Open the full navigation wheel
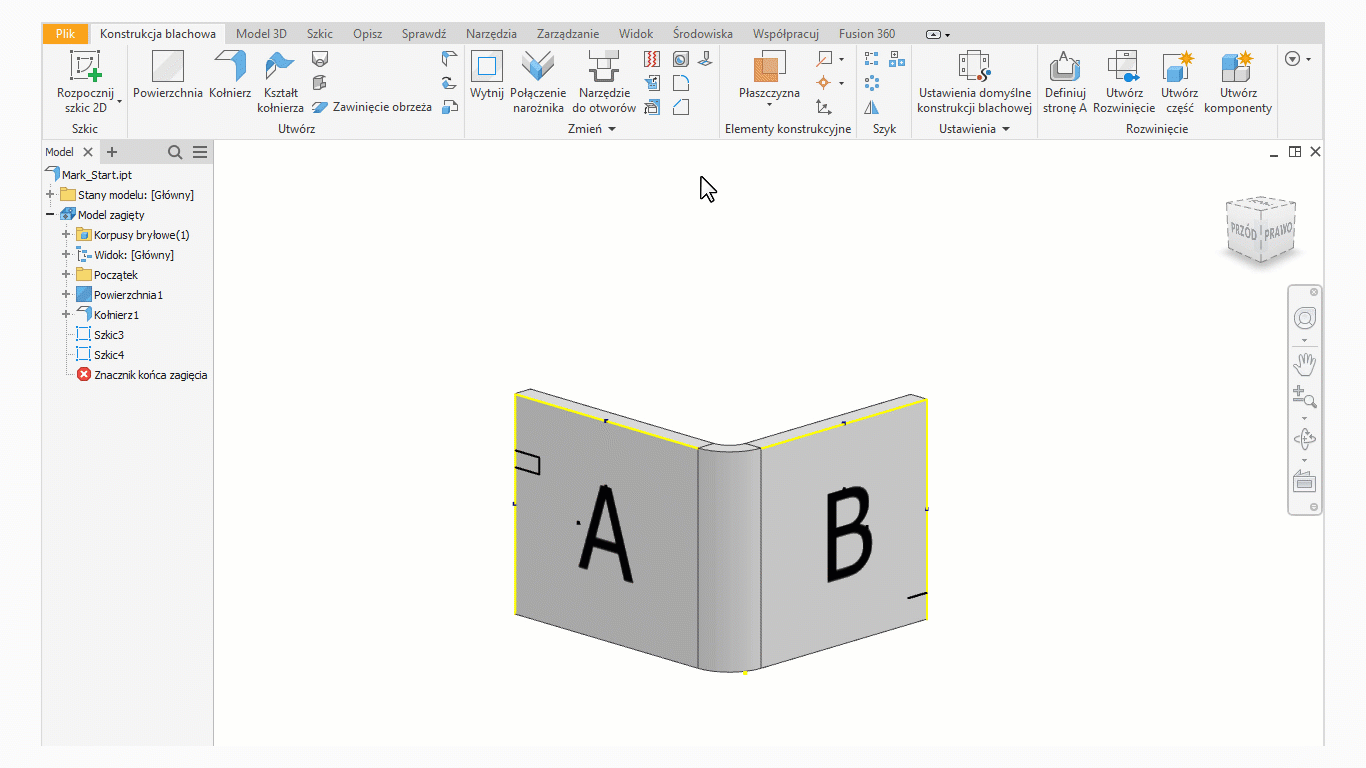 tap(1305, 319)
